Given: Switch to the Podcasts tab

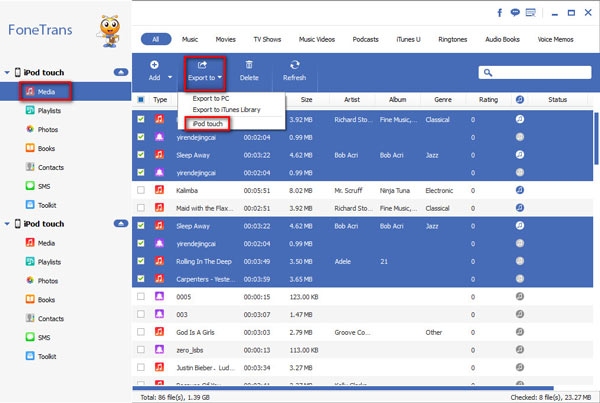Looking at the screenshot, I should pos(365,39).
